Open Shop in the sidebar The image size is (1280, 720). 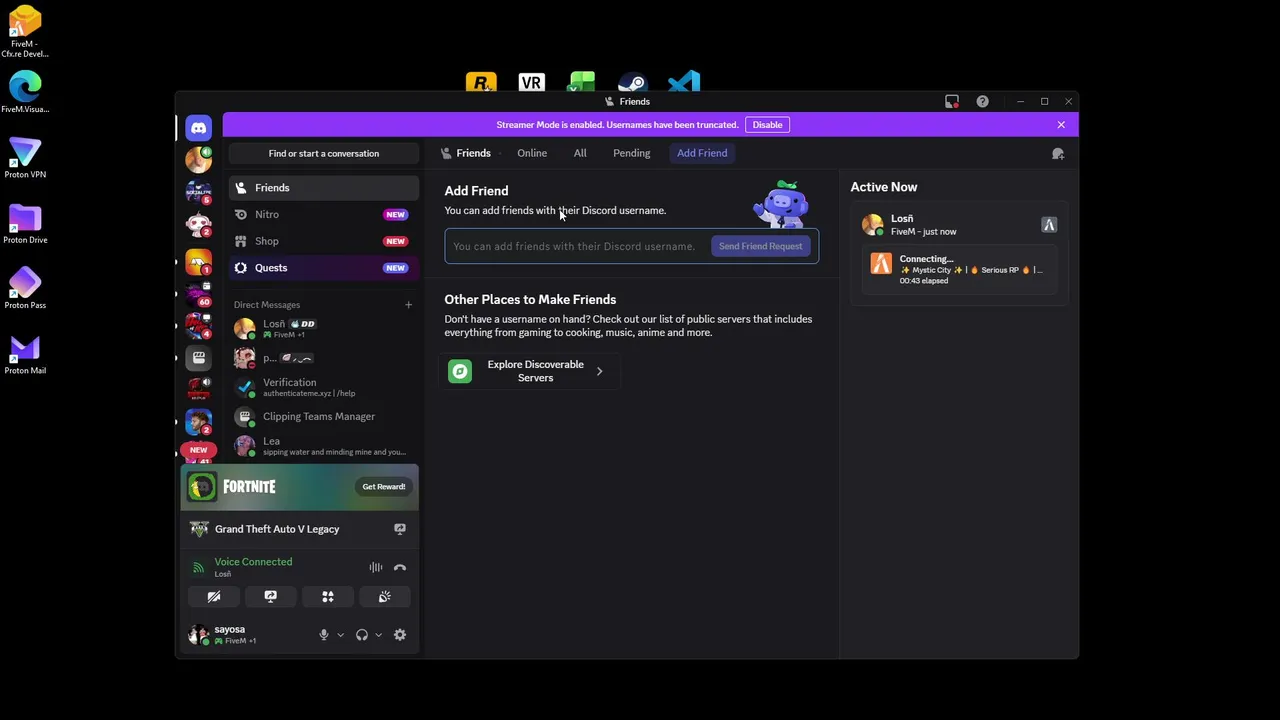(324, 241)
